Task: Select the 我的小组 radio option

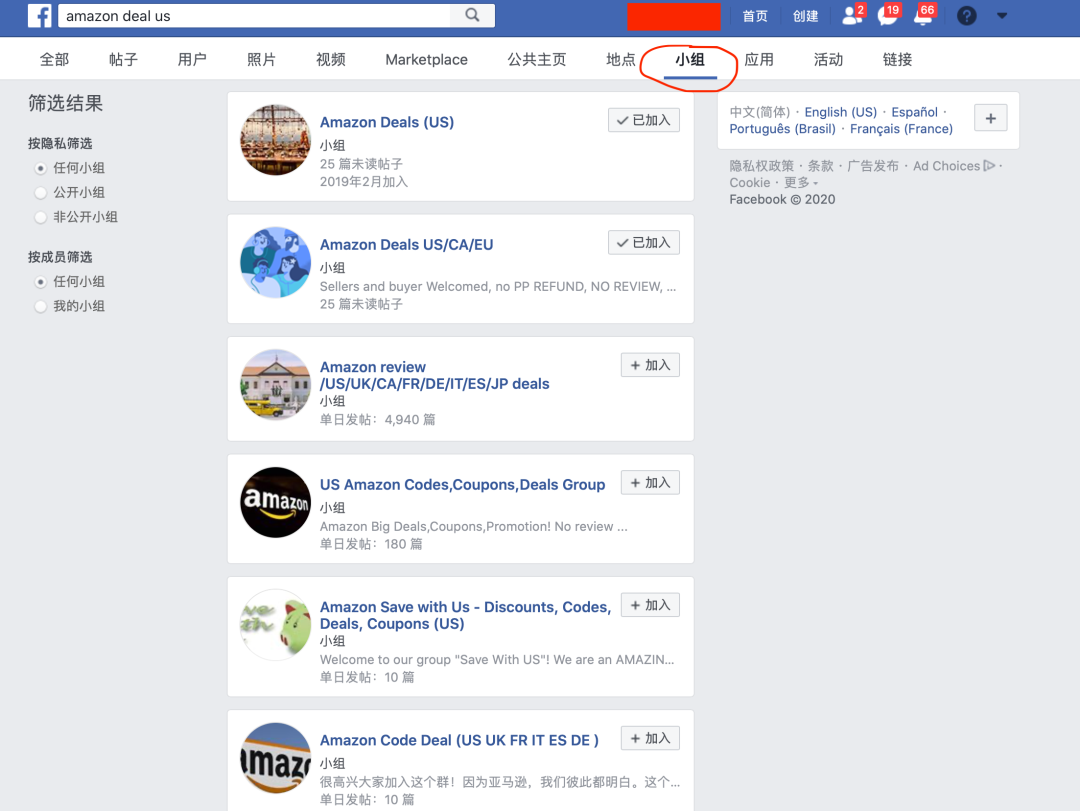Action: [41, 306]
